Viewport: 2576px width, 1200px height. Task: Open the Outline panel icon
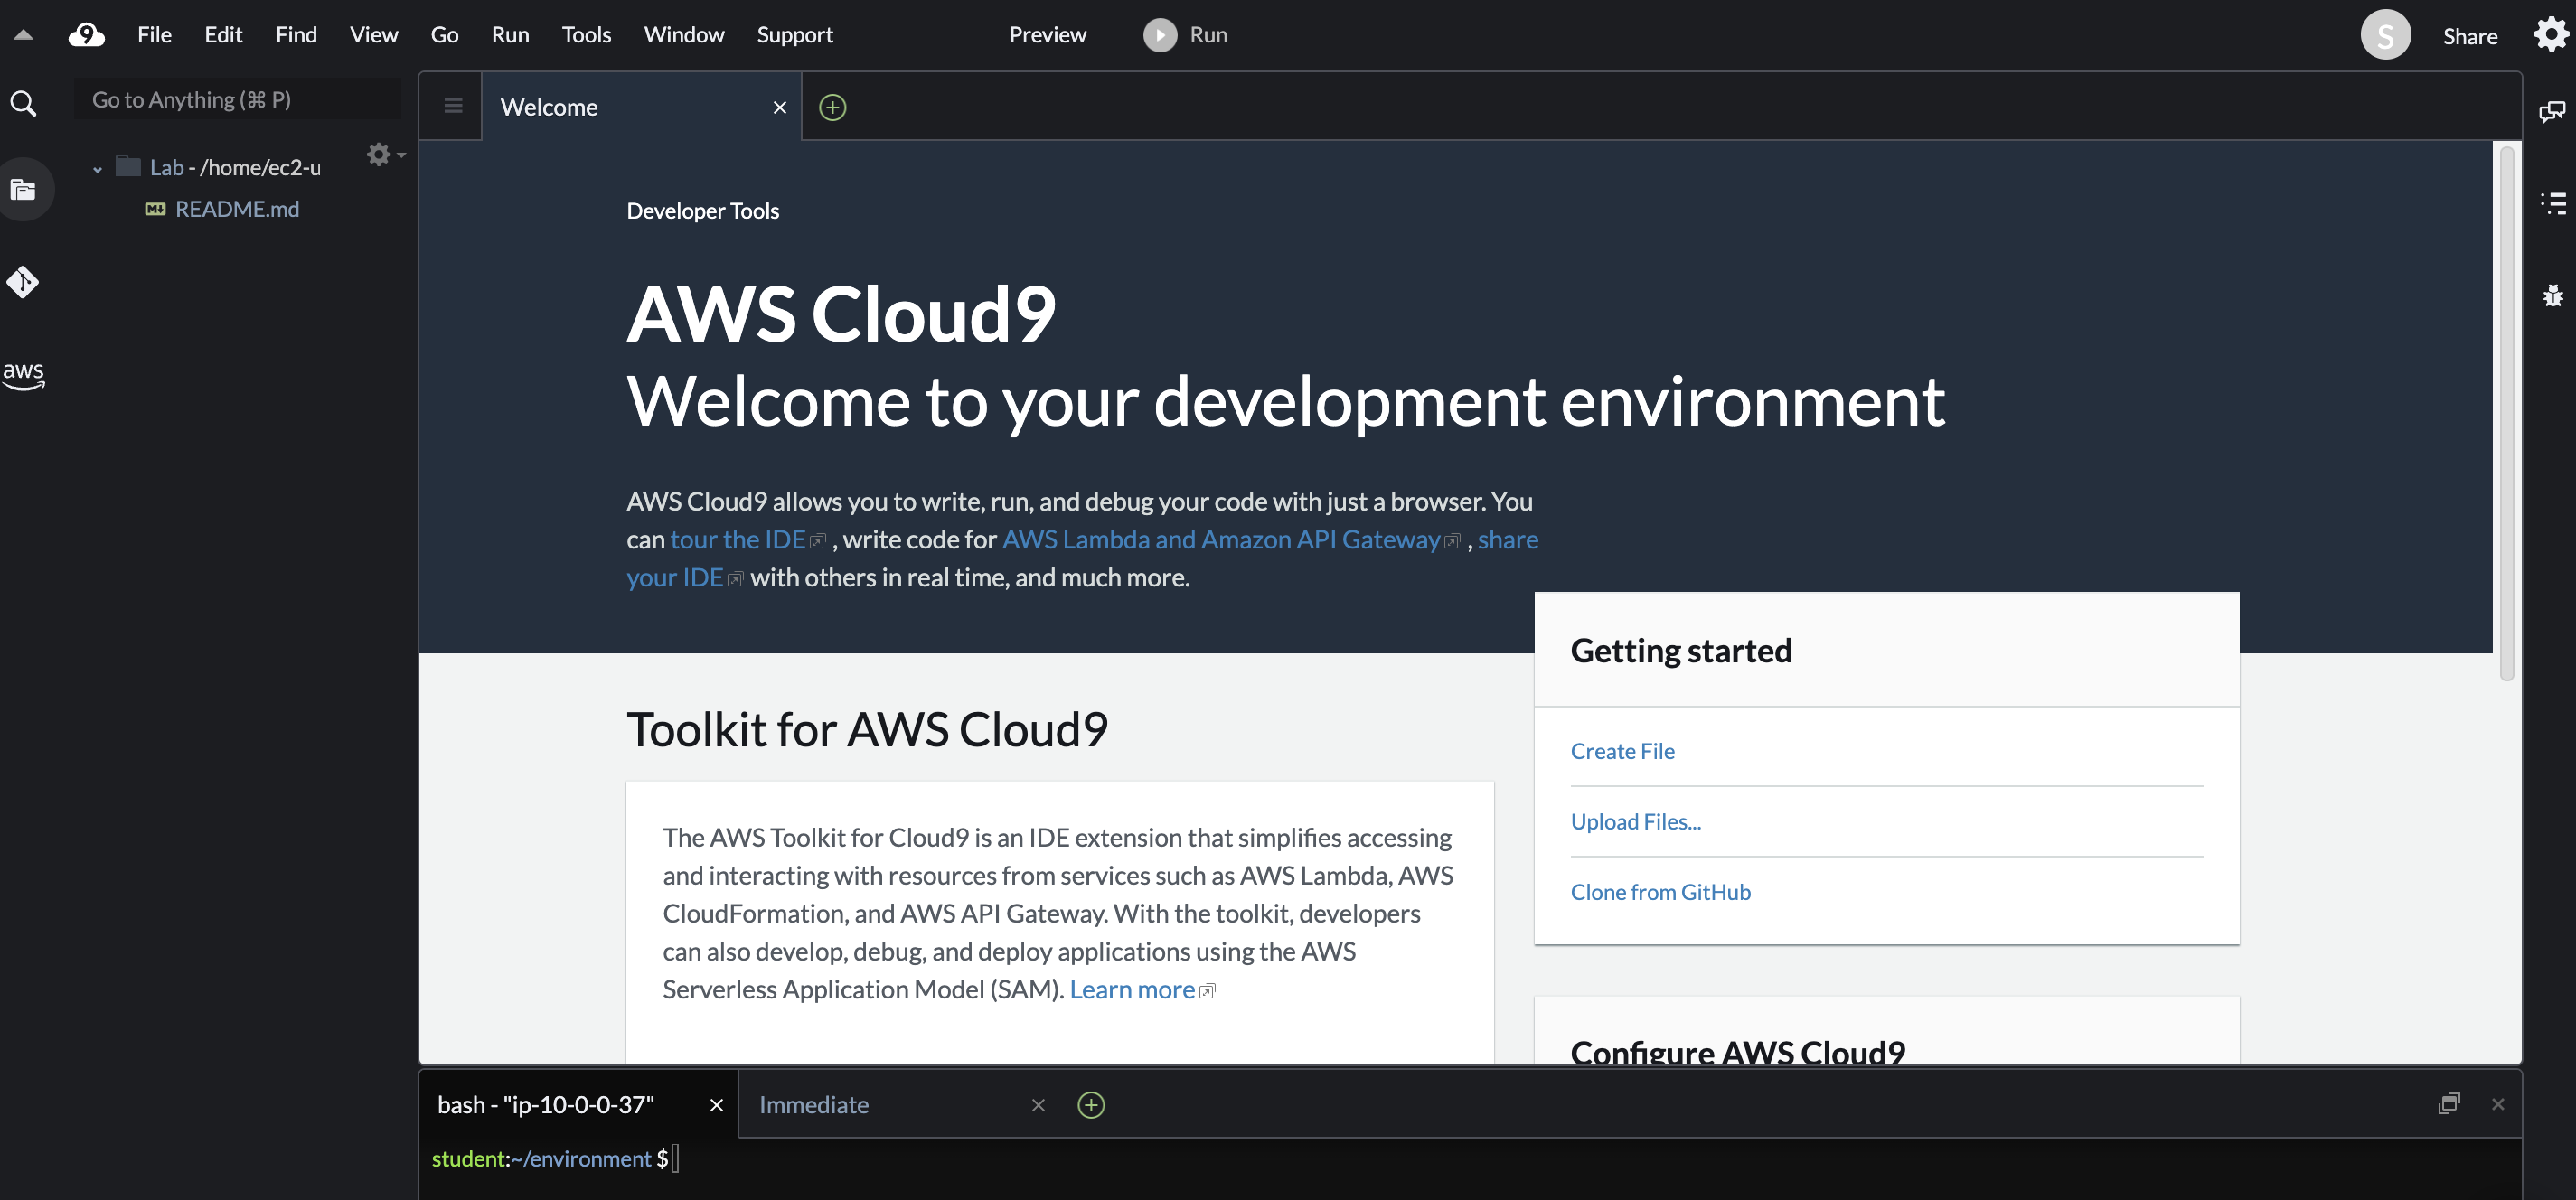(x=2553, y=203)
